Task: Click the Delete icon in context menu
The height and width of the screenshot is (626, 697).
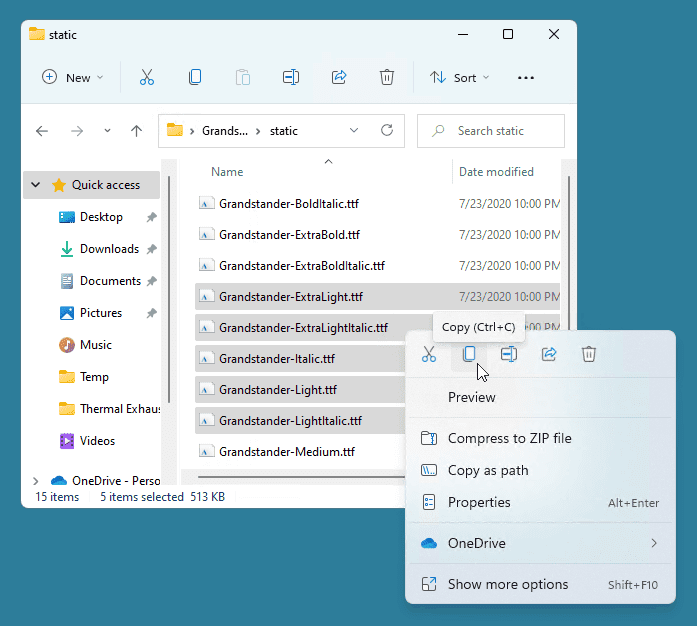Action: 589,354
